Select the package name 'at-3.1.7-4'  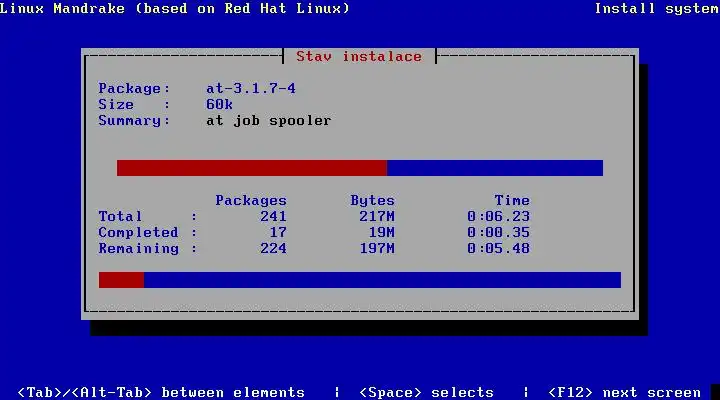click(x=251, y=88)
